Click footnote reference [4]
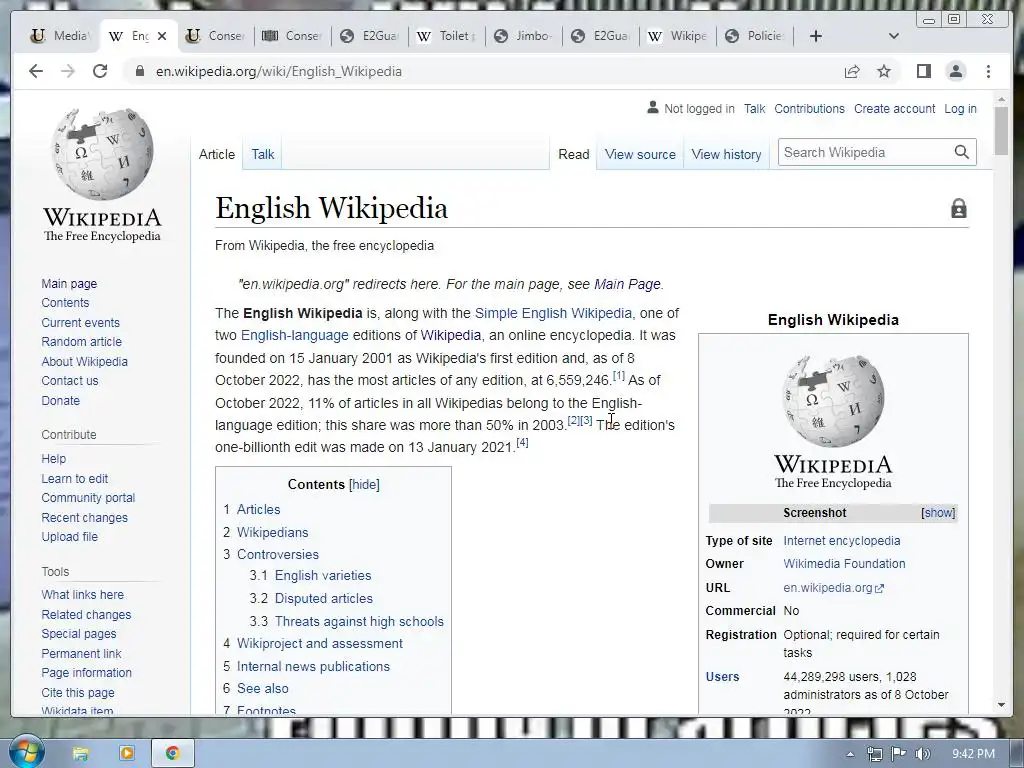The width and height of the screenshot is (1024, 768). click(522, 443)
